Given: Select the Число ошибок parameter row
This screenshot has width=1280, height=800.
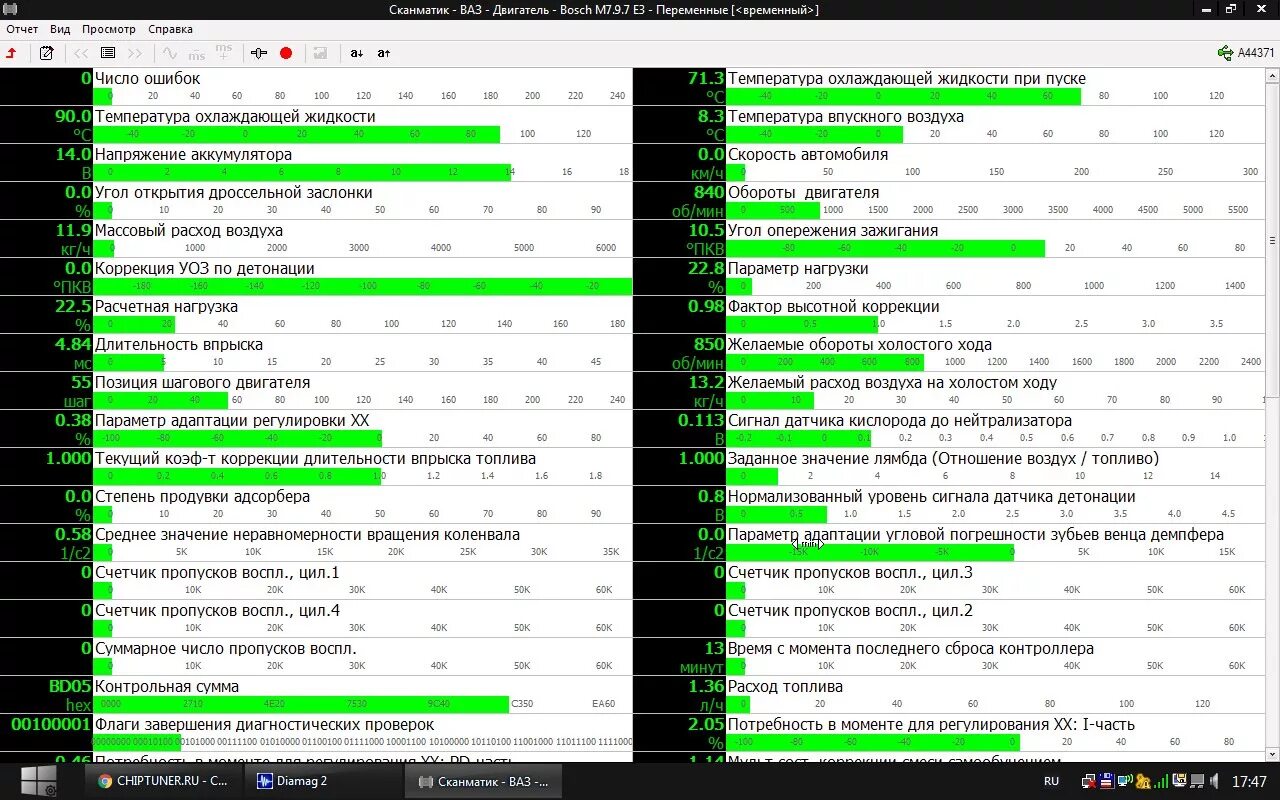Looking at the screenshot, I should [316, 87].
